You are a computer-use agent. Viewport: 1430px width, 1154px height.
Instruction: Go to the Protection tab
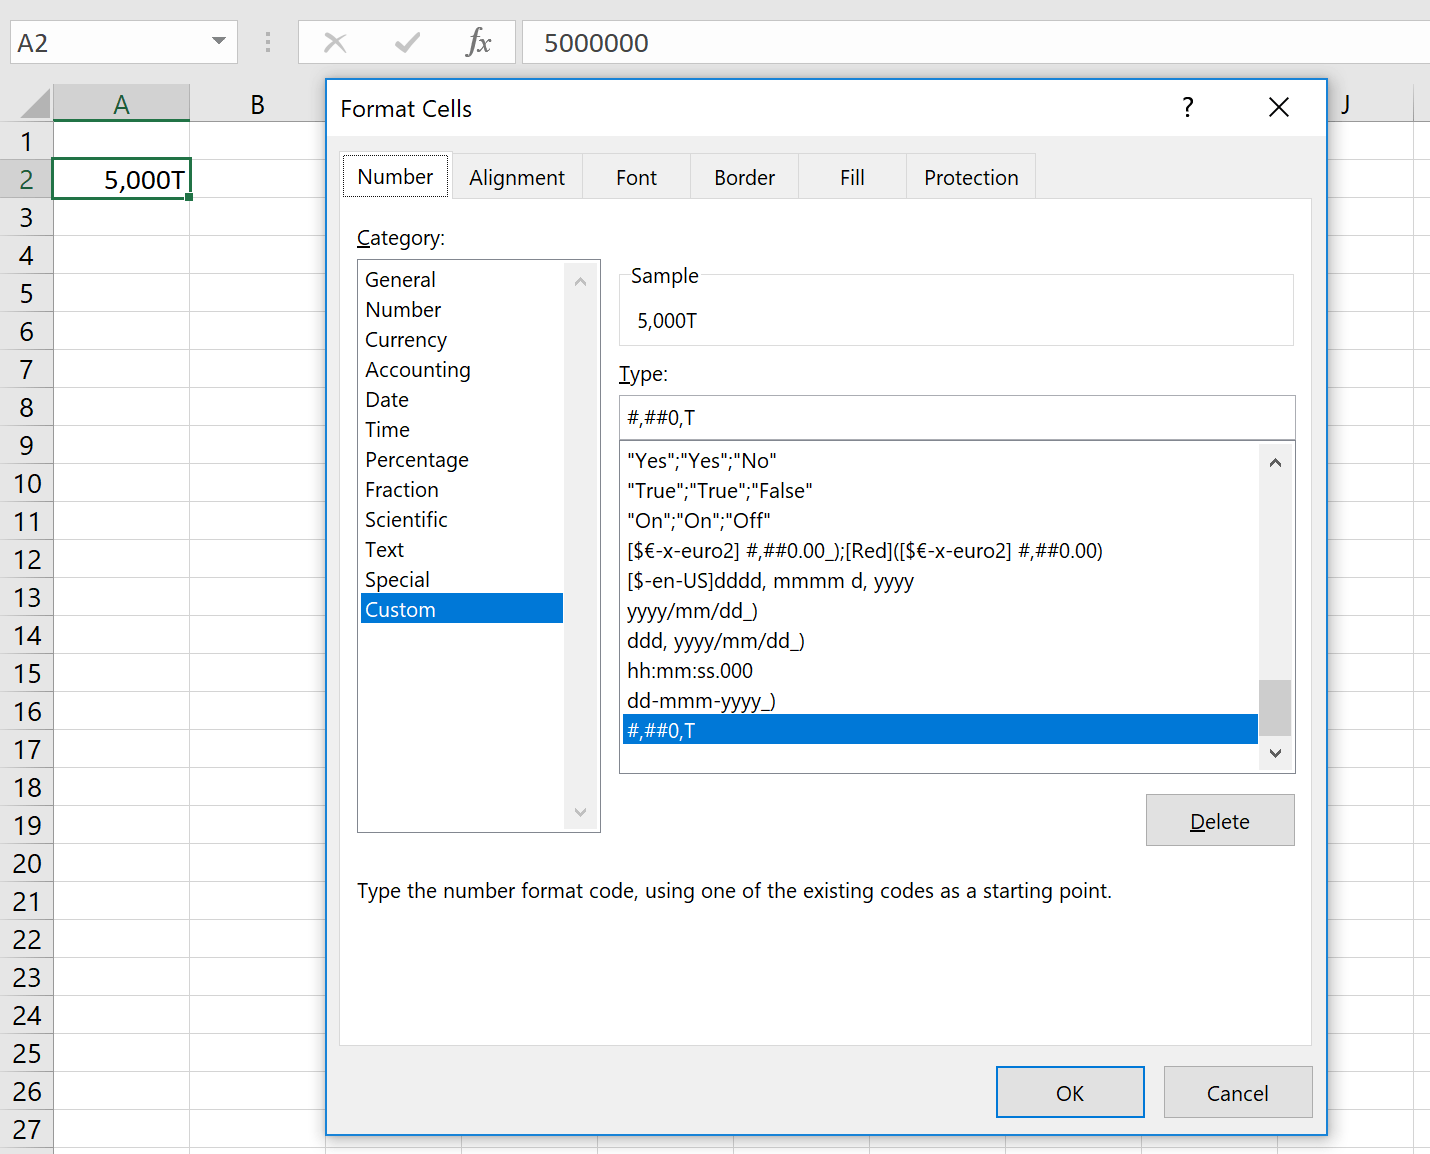click(970, 178)
